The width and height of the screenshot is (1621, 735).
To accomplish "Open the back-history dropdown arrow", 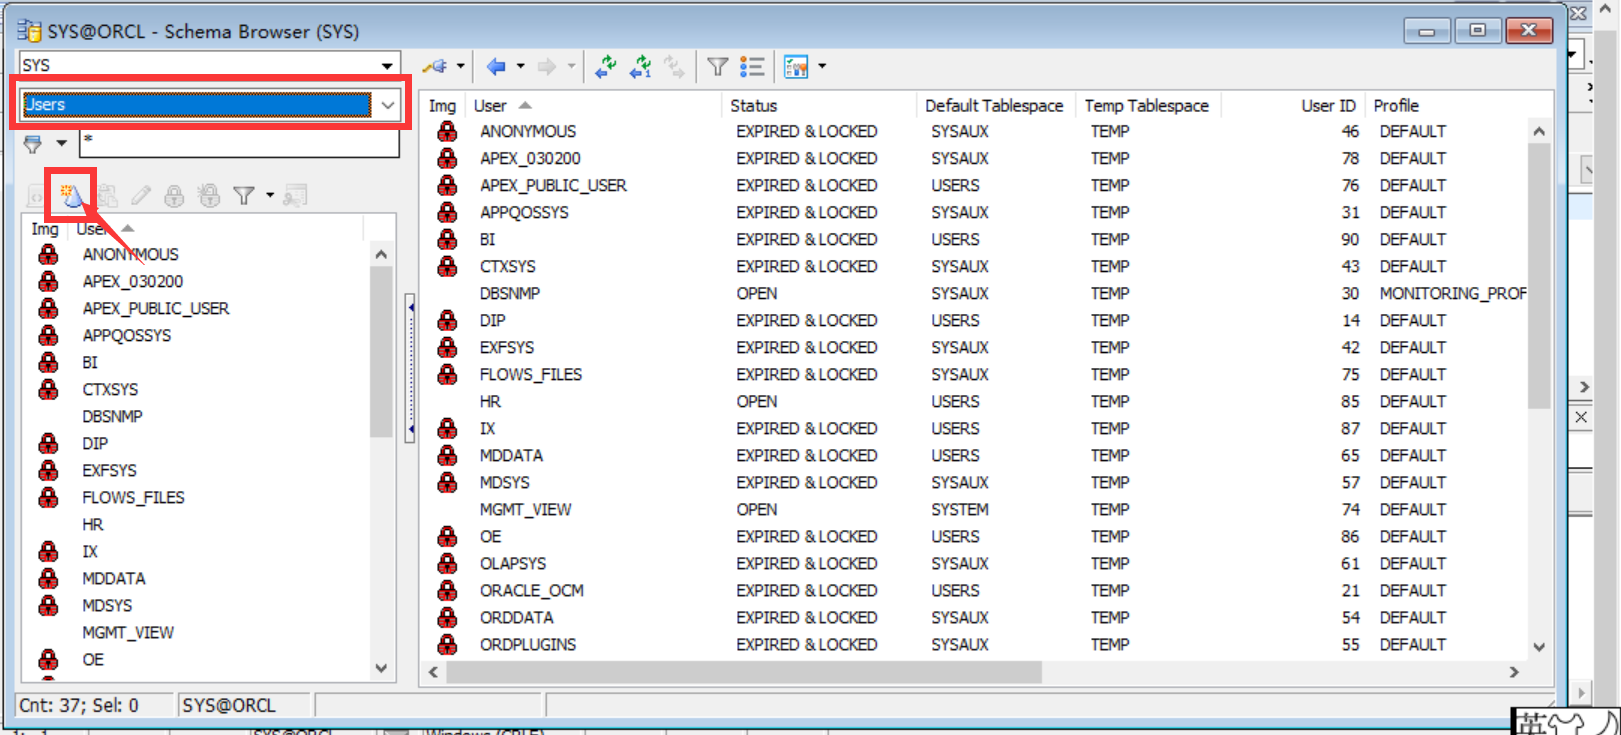I will click(x=521, y=67).
